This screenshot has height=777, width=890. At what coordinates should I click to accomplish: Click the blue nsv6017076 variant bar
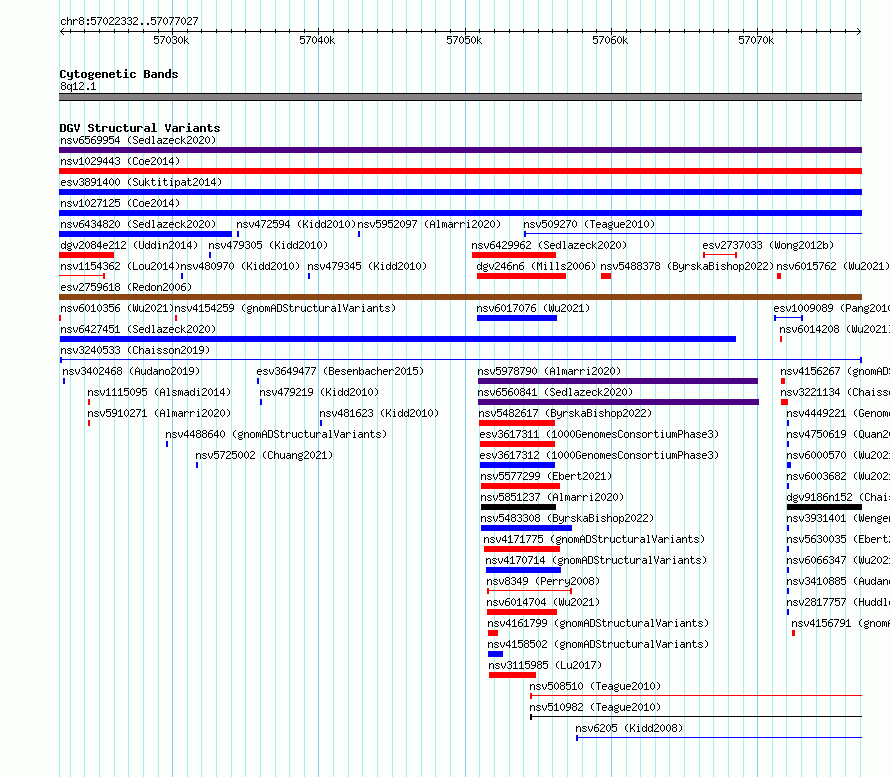pyautogui.click(x=517, y=318)
